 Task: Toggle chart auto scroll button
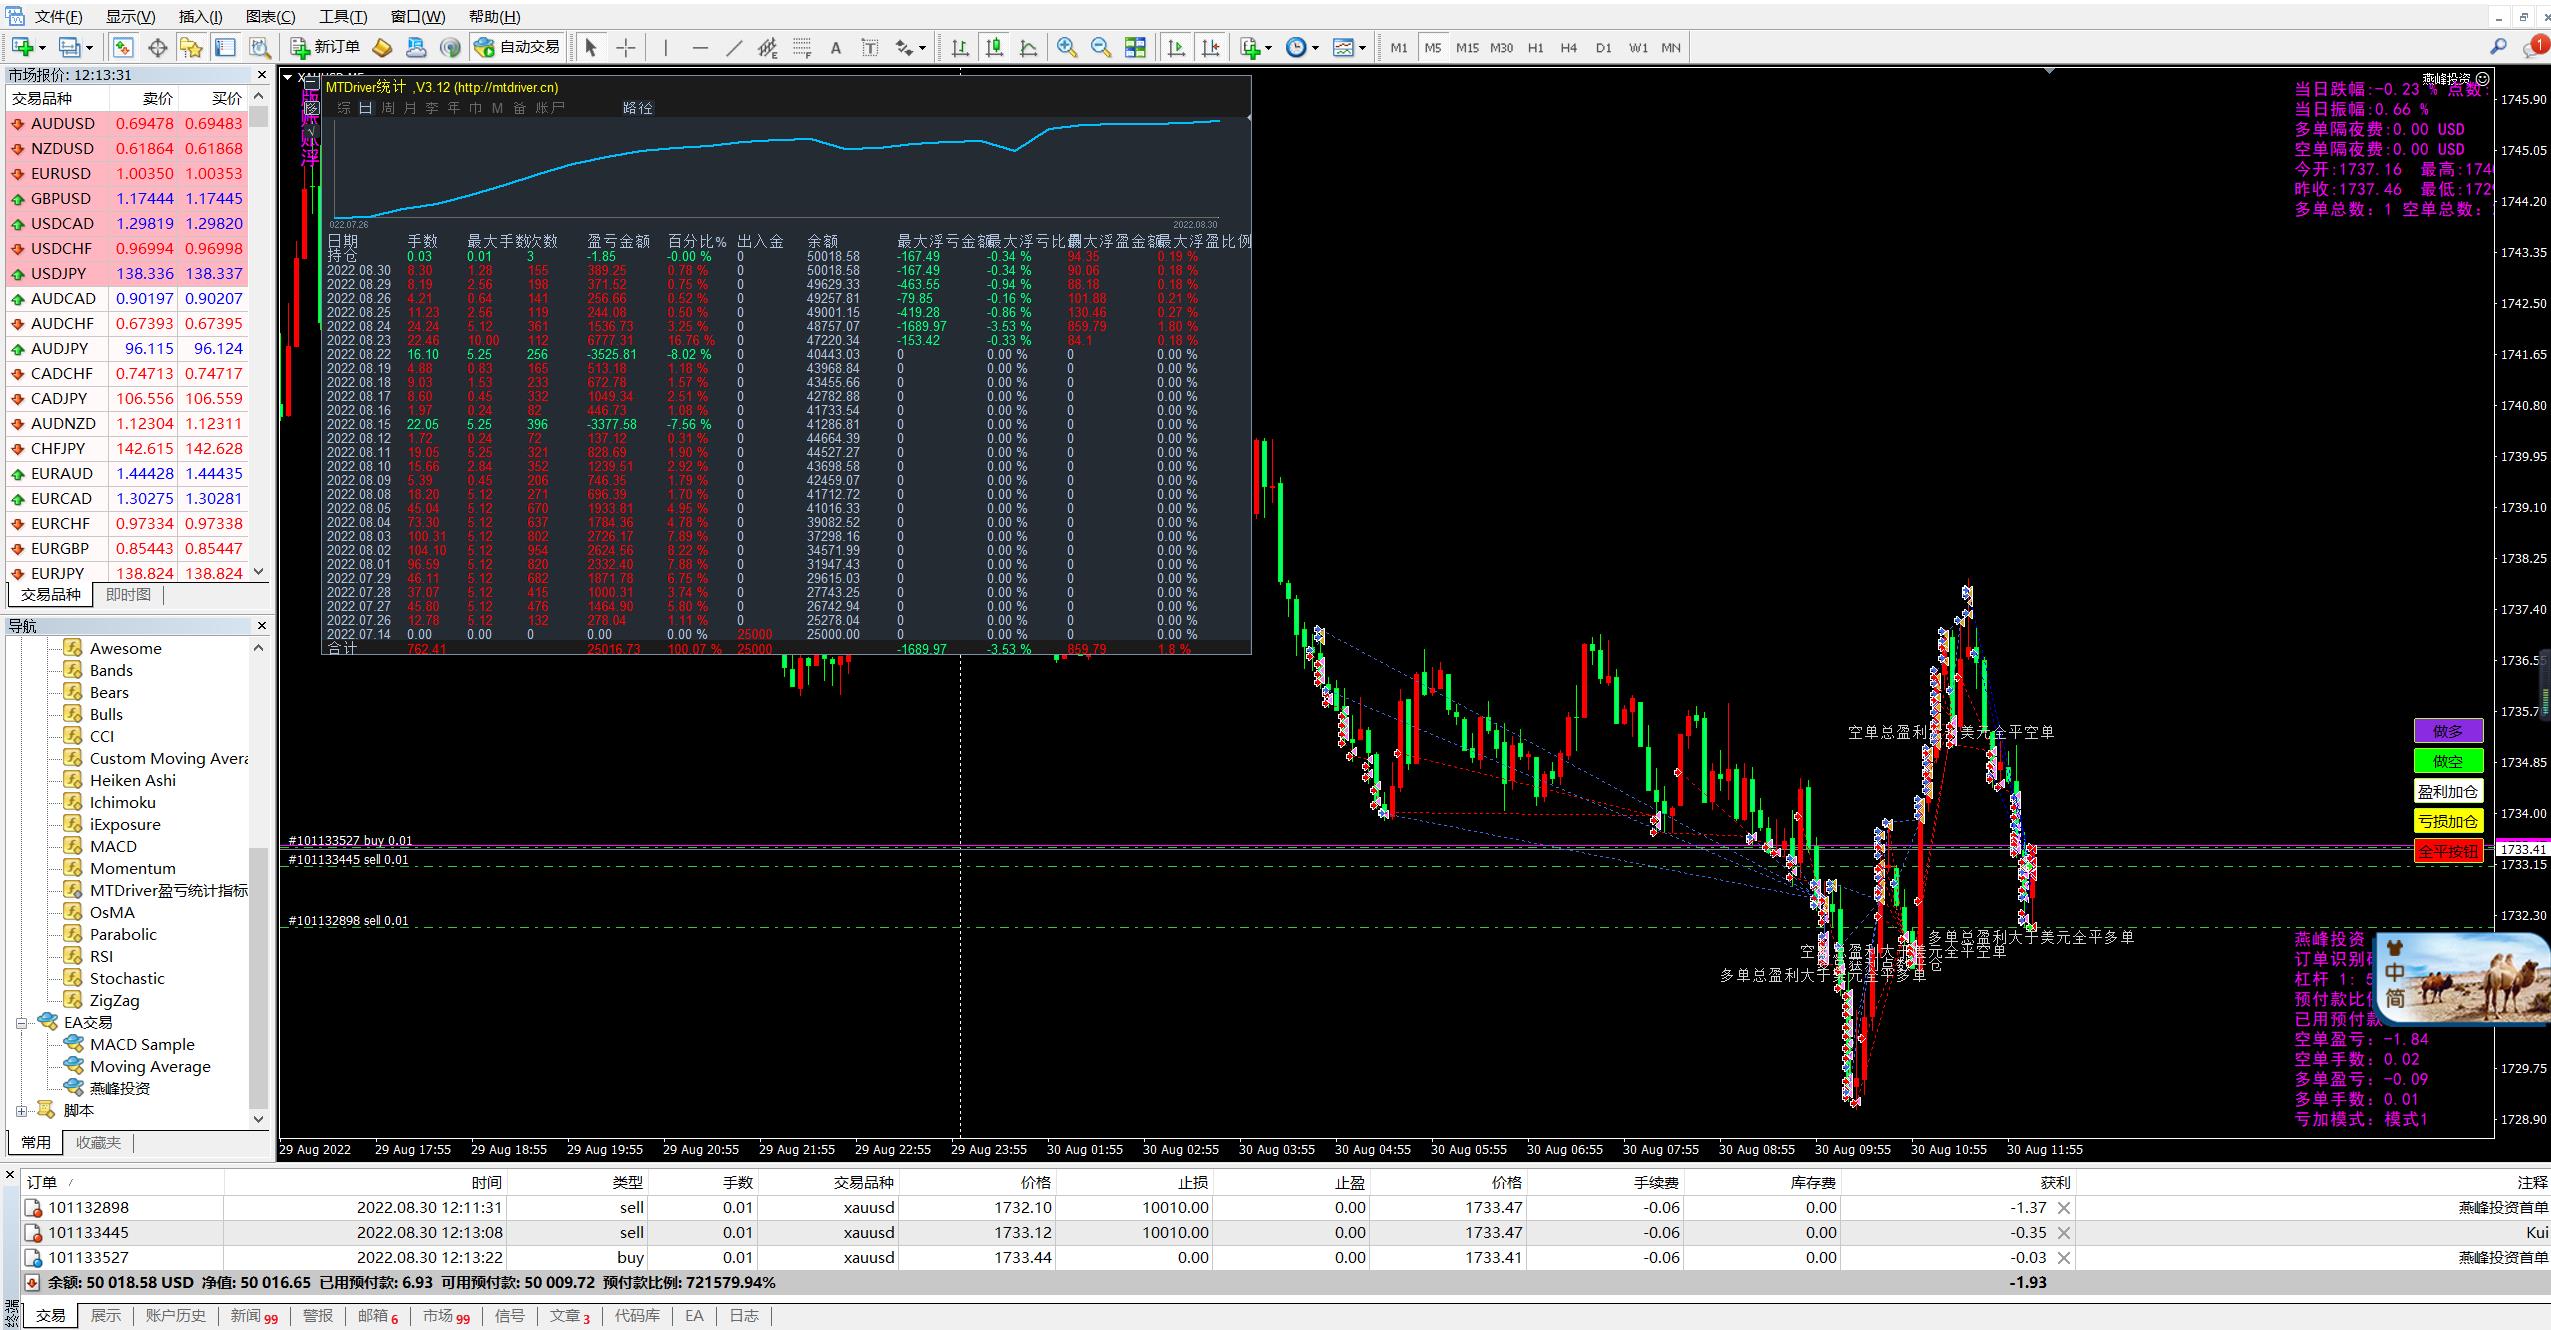tap(1177, 47)
